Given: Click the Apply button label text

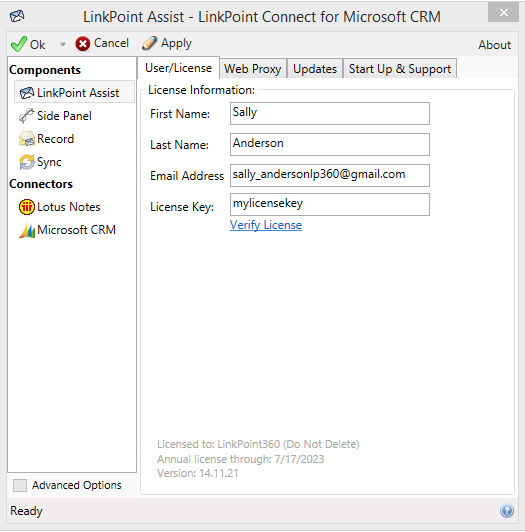Looking at the screenshot, I should pyautogui.click(x=176, y=43).
